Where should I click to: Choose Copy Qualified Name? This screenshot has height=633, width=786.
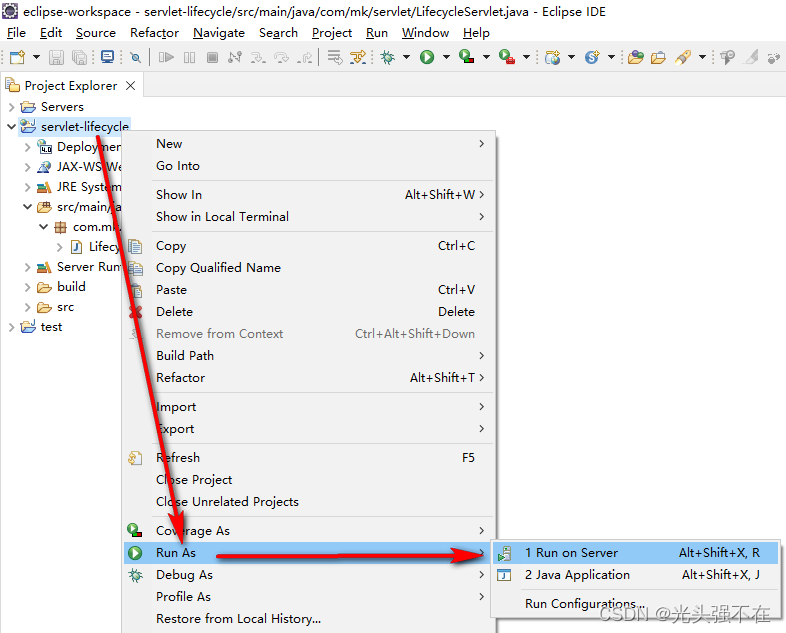click(x=308, y=268)
